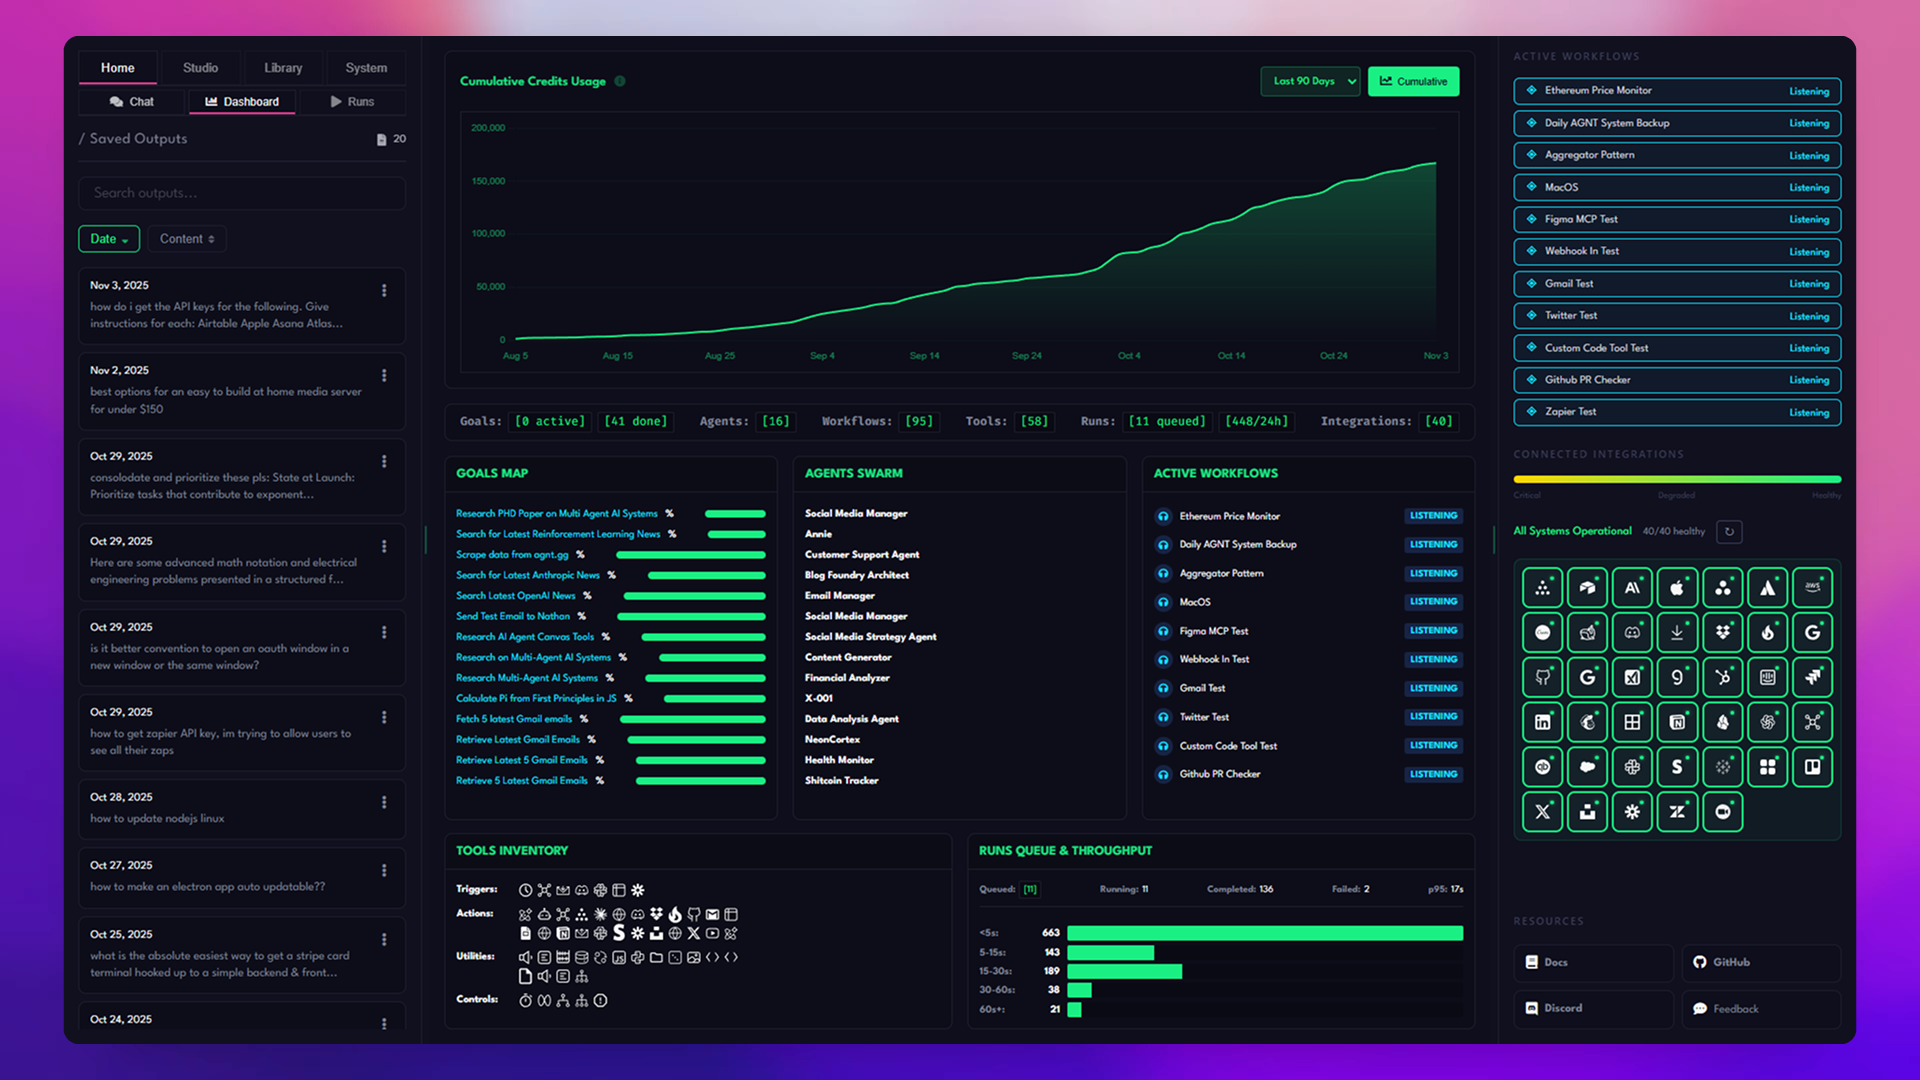Viewport: 1920px width, 1080px height.
Task: Click the Anthropic integration icon
Action: [x=1632, y=588]
